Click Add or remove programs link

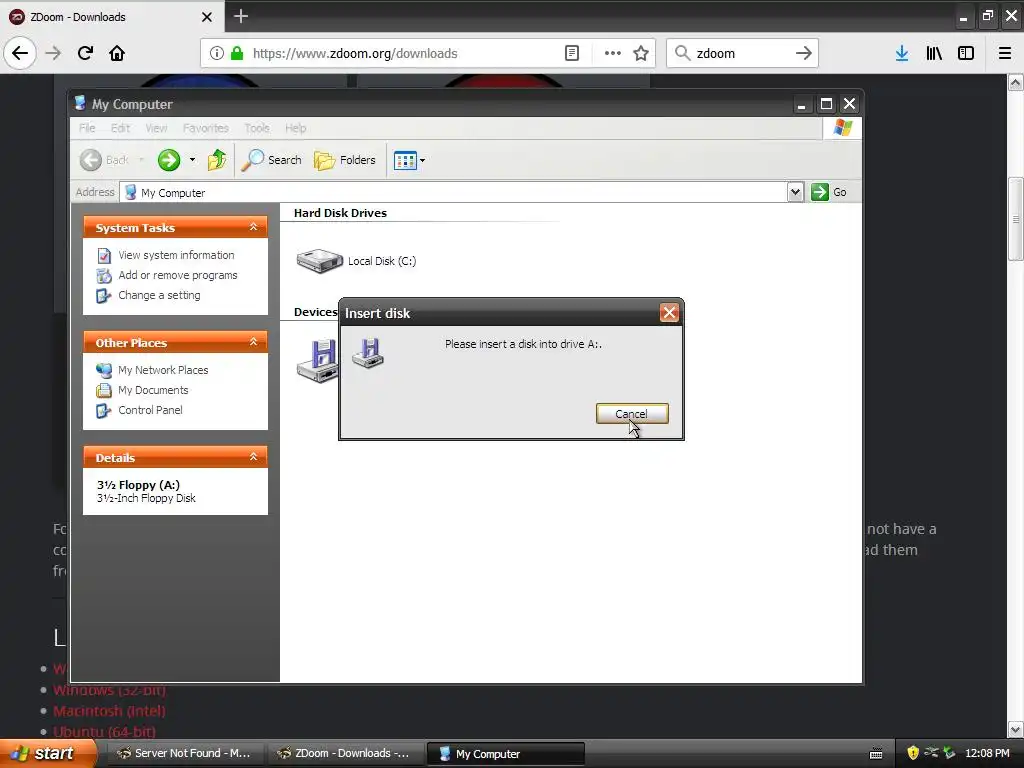(x=178, y=275)
